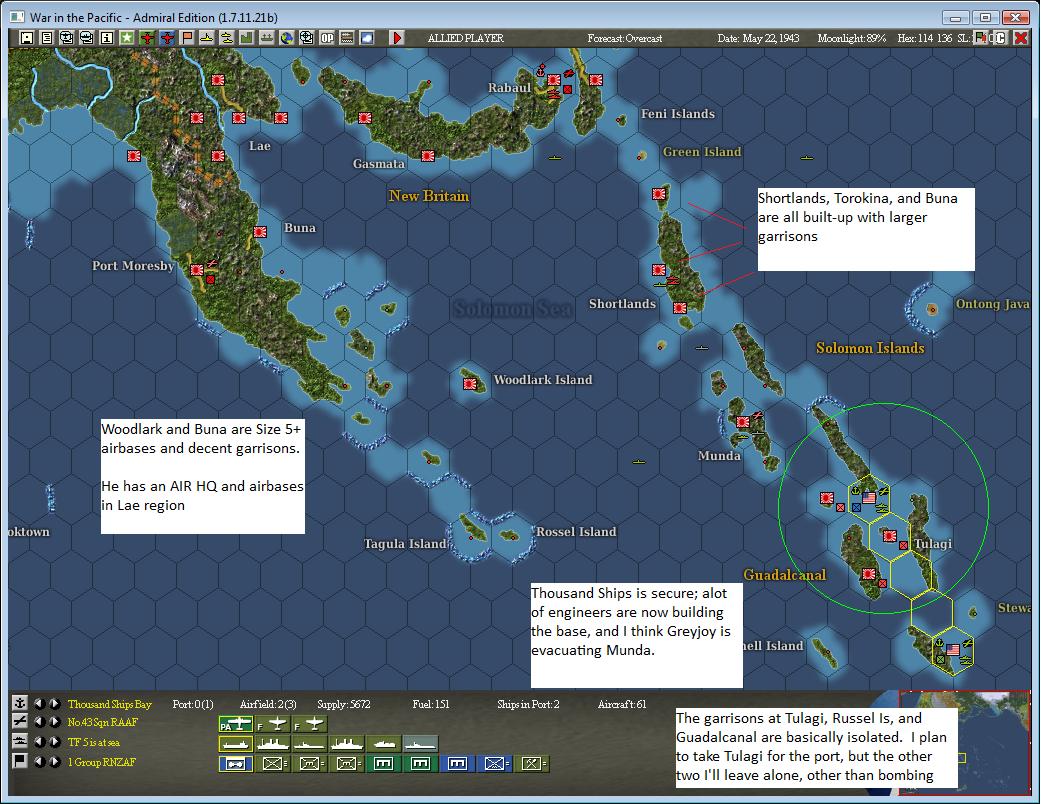Click the information 'i' toolbar icon

[106, 38]
